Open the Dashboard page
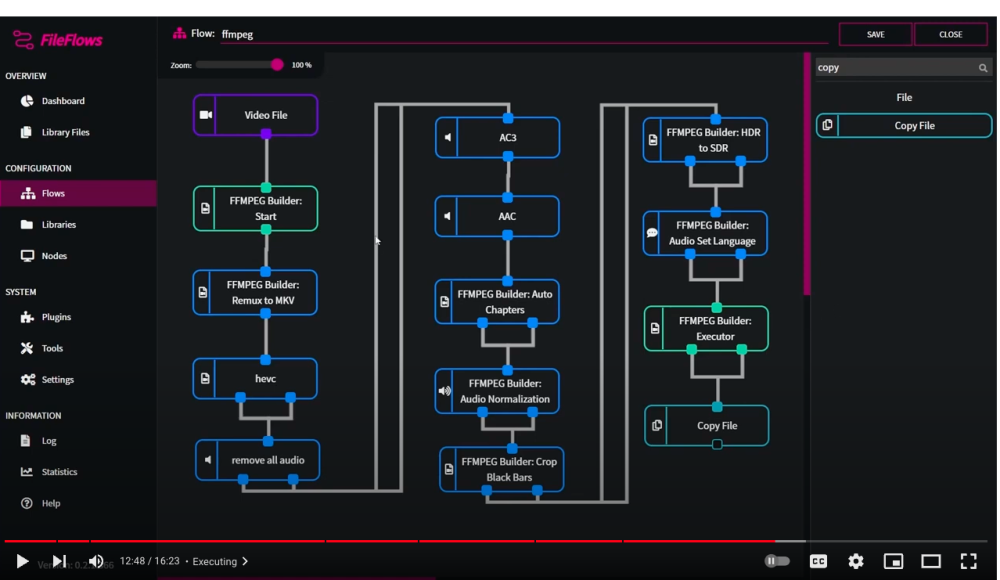This screenshot has height=580, width=1000. click(x=63, y=101)
